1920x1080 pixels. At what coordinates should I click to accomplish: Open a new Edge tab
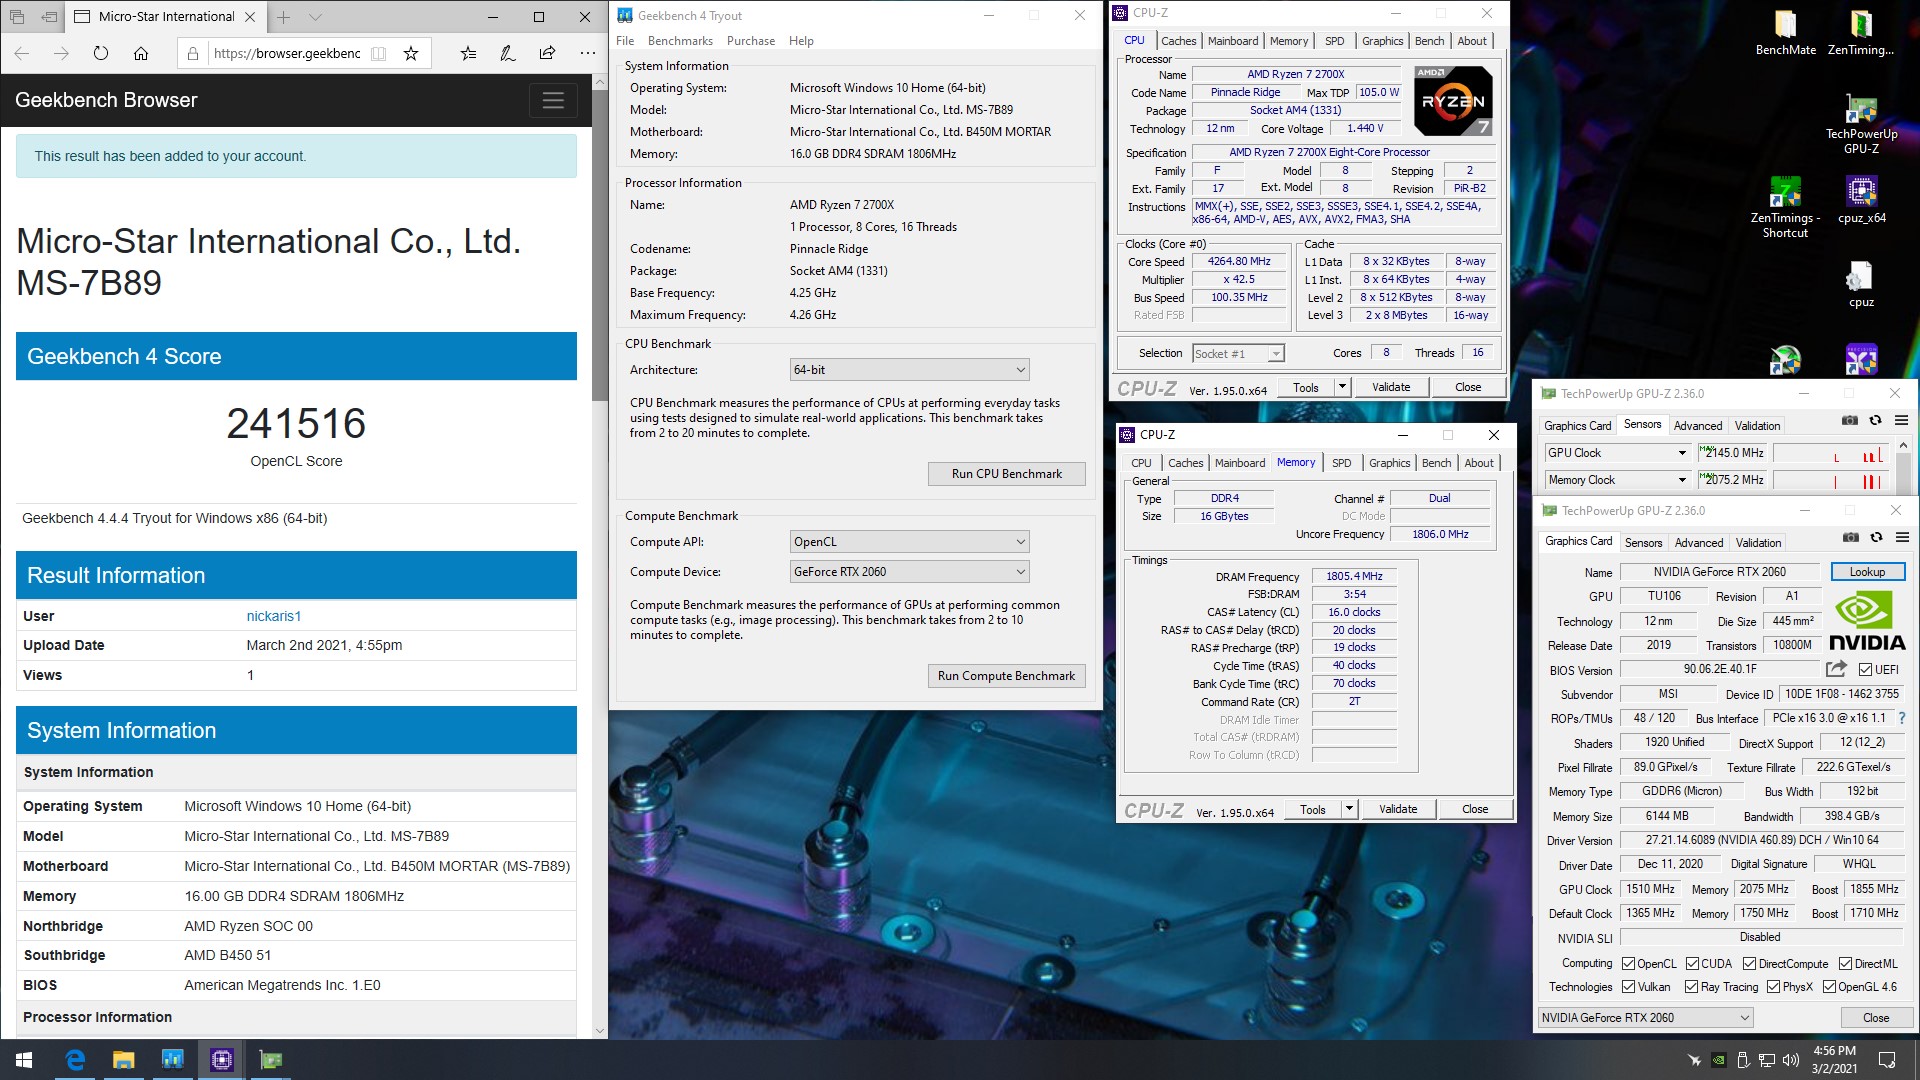(284, 17)
